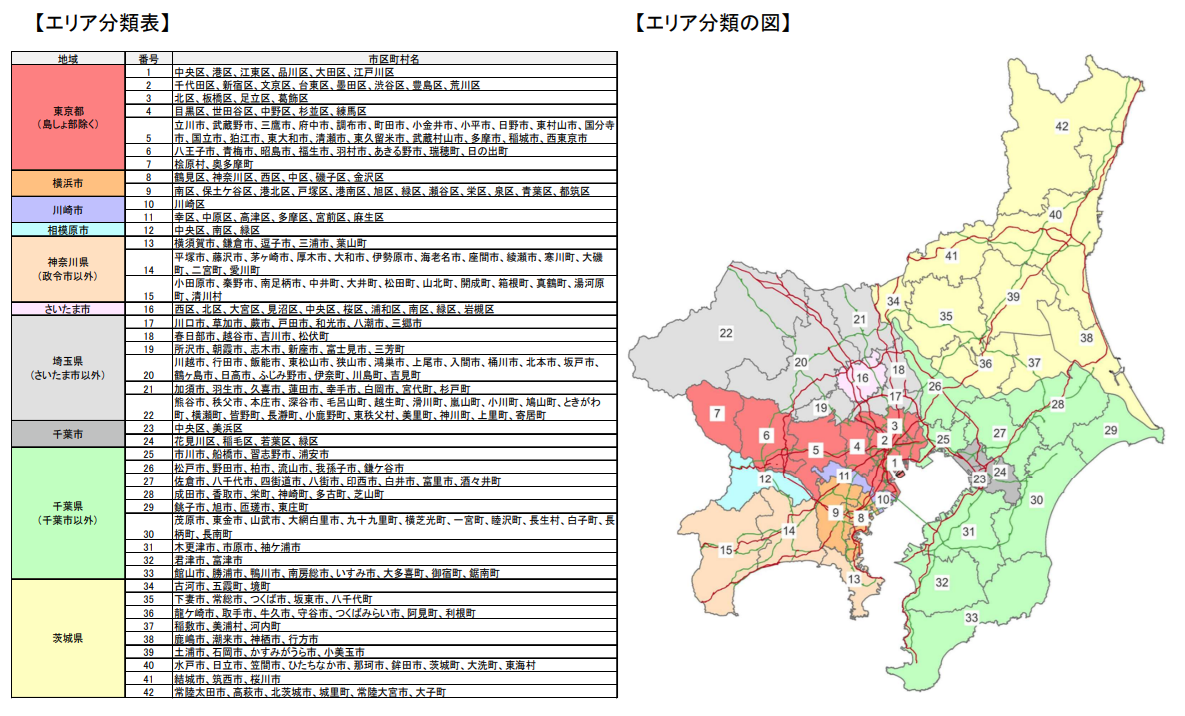The height and width of the screenshot is (716, 1185).
Task: Click area 15 on the map
Action: (727, 549)
